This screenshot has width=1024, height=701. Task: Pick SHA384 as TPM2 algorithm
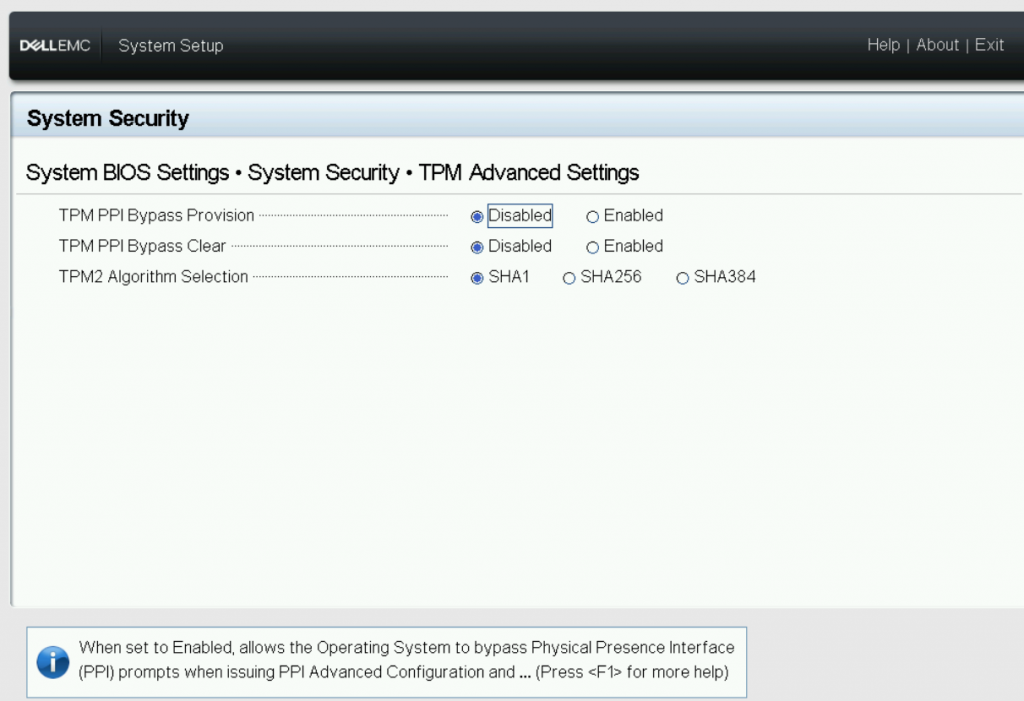pyautogui.click(x=683, y=278)
